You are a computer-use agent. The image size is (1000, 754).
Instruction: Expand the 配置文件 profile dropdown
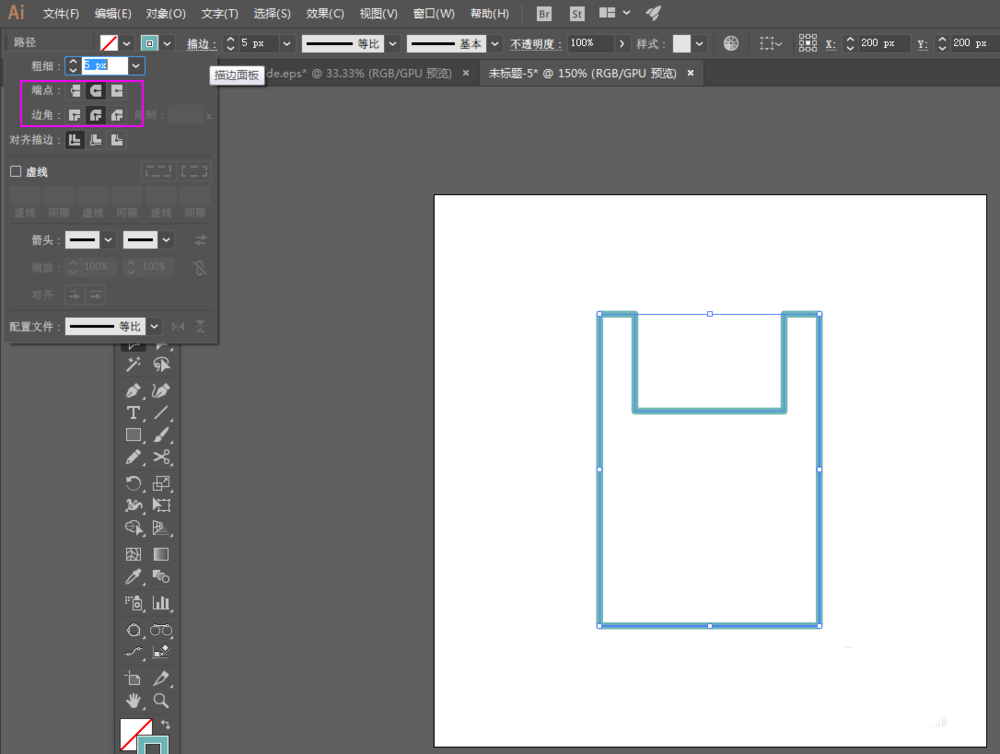click(154, 326)
